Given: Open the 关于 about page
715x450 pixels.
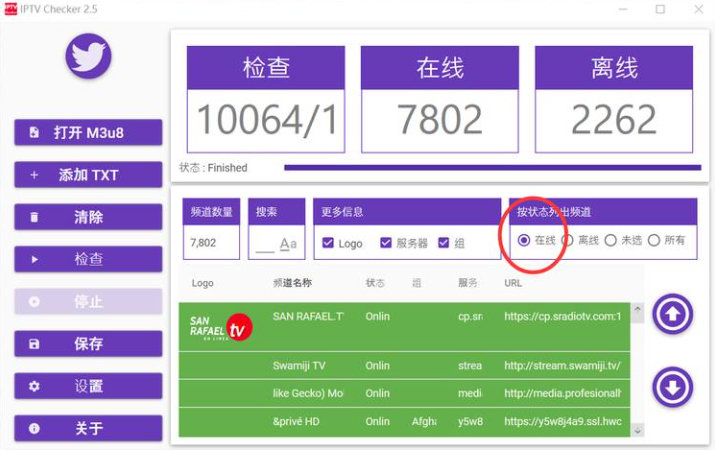Looking at the screenshot, I should pos(88,428).
